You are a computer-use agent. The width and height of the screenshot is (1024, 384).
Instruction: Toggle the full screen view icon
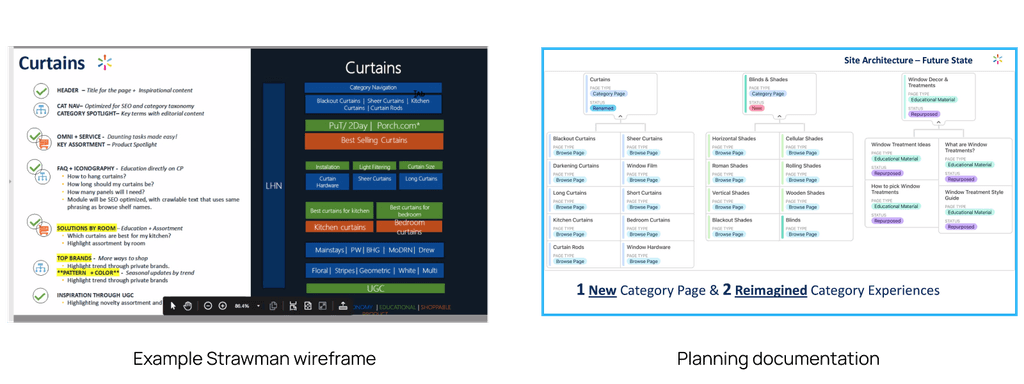[322, 306]
